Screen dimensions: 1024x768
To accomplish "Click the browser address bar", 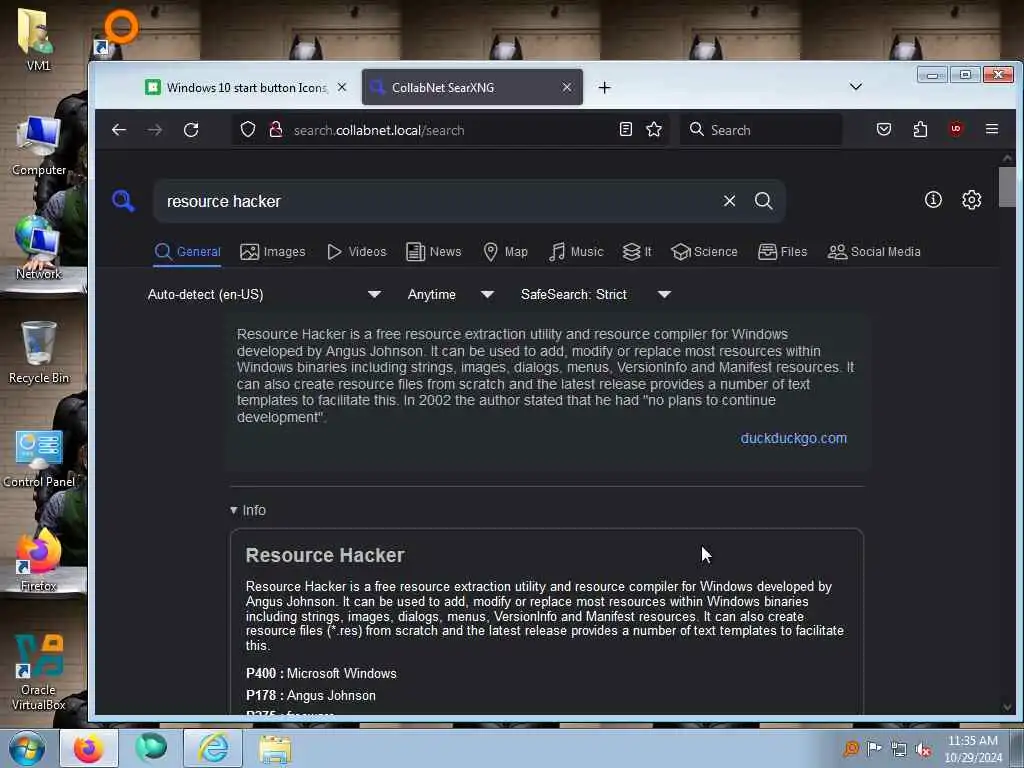I will [451, 129].
